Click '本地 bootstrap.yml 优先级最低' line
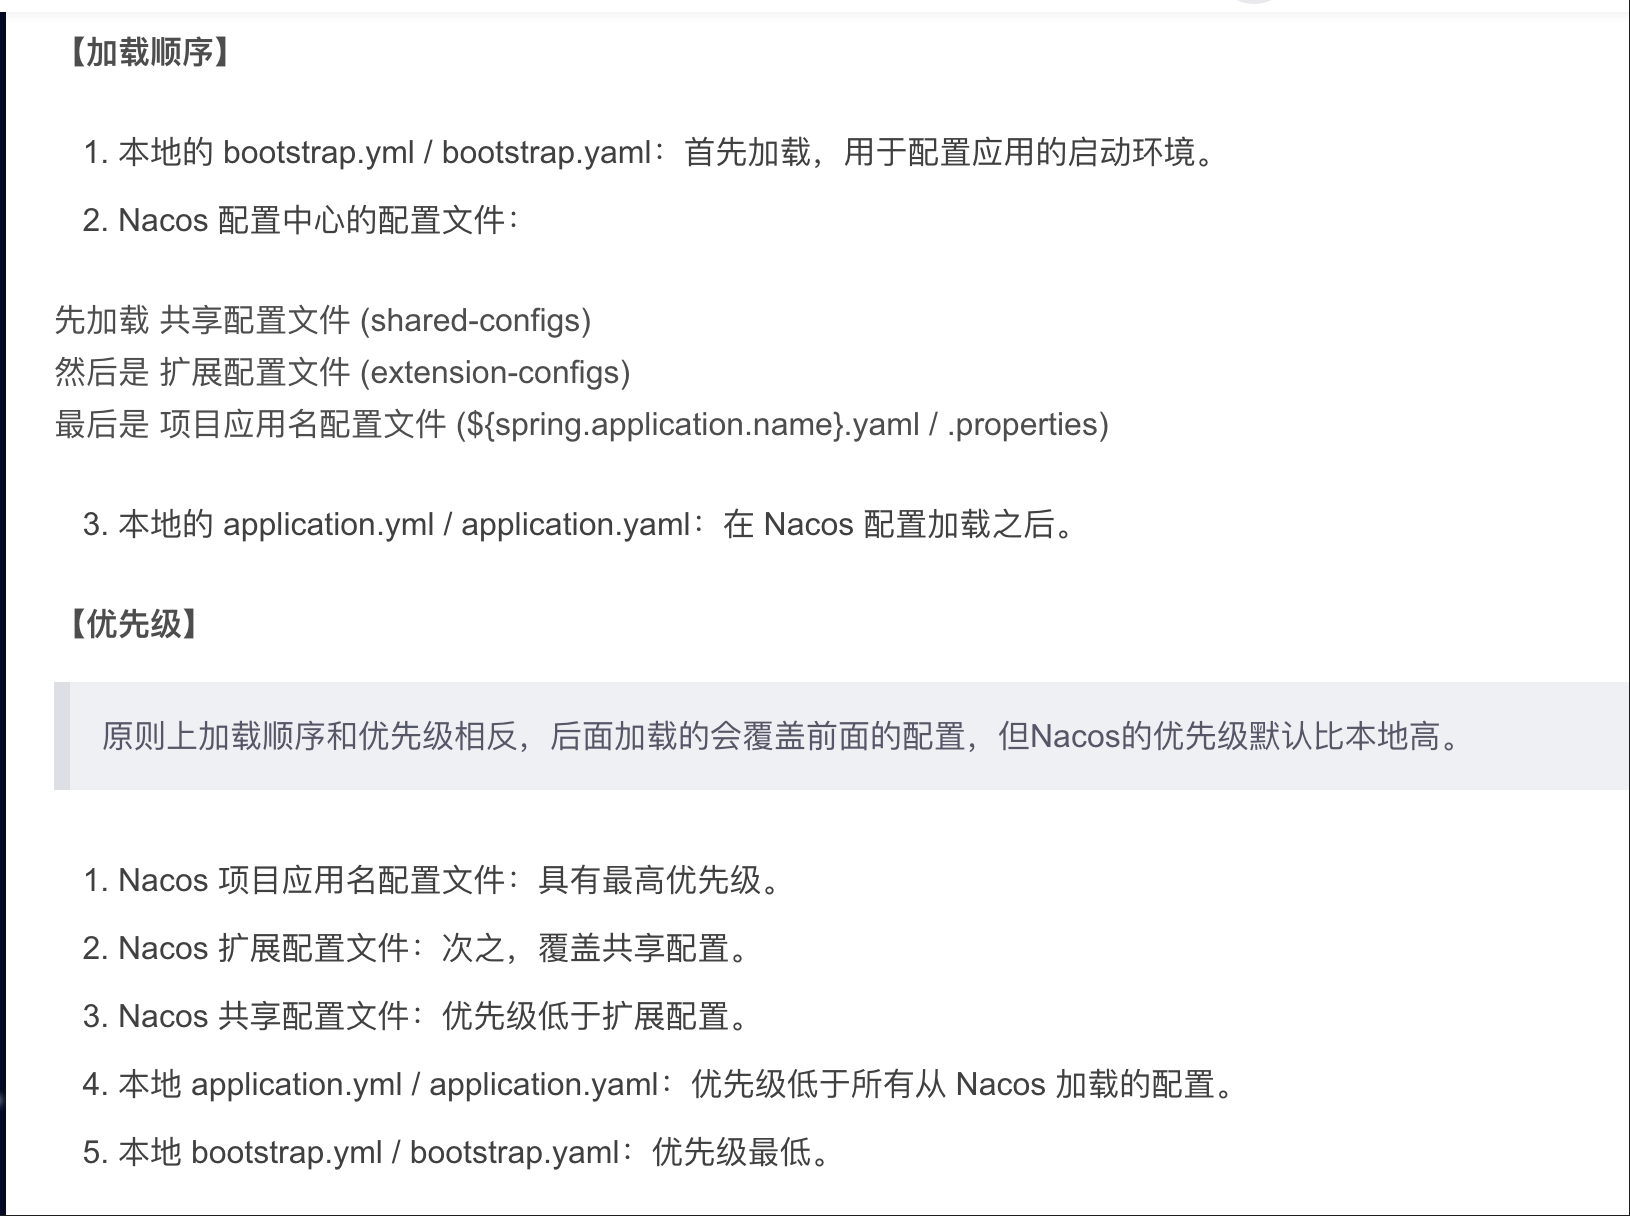The width and height of the screenshot is (1630, 1216). 457,1153
